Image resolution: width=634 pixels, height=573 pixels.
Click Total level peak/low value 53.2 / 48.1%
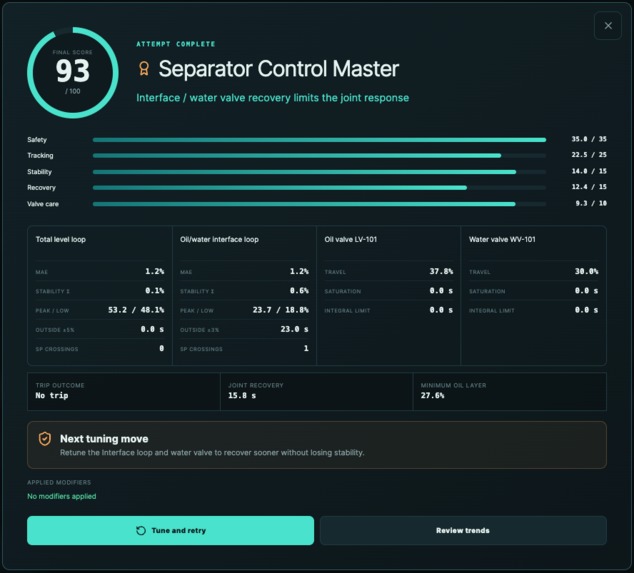click(x=136, y=310)
